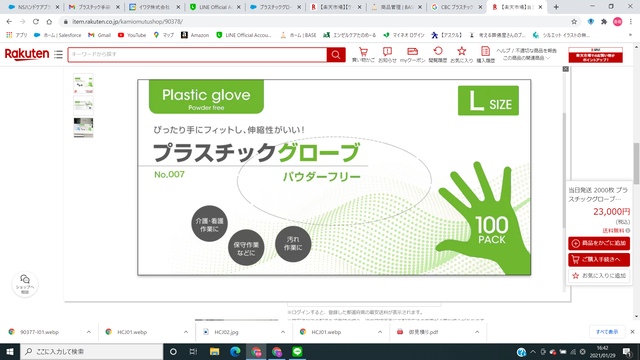The image size is (640, 360).
Task: Click the red Rakuten search magnifier button
Action: [x=336, y=55]
